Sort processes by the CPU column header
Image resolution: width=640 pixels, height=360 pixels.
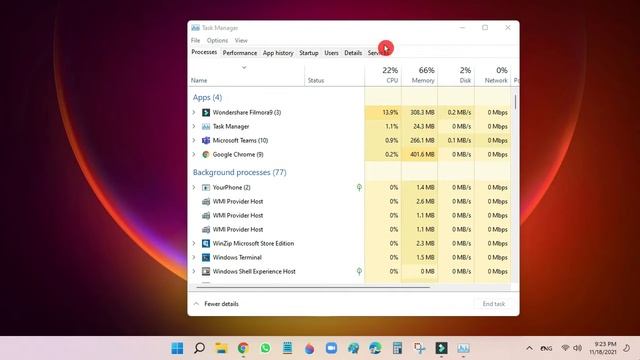pos(383,75)
